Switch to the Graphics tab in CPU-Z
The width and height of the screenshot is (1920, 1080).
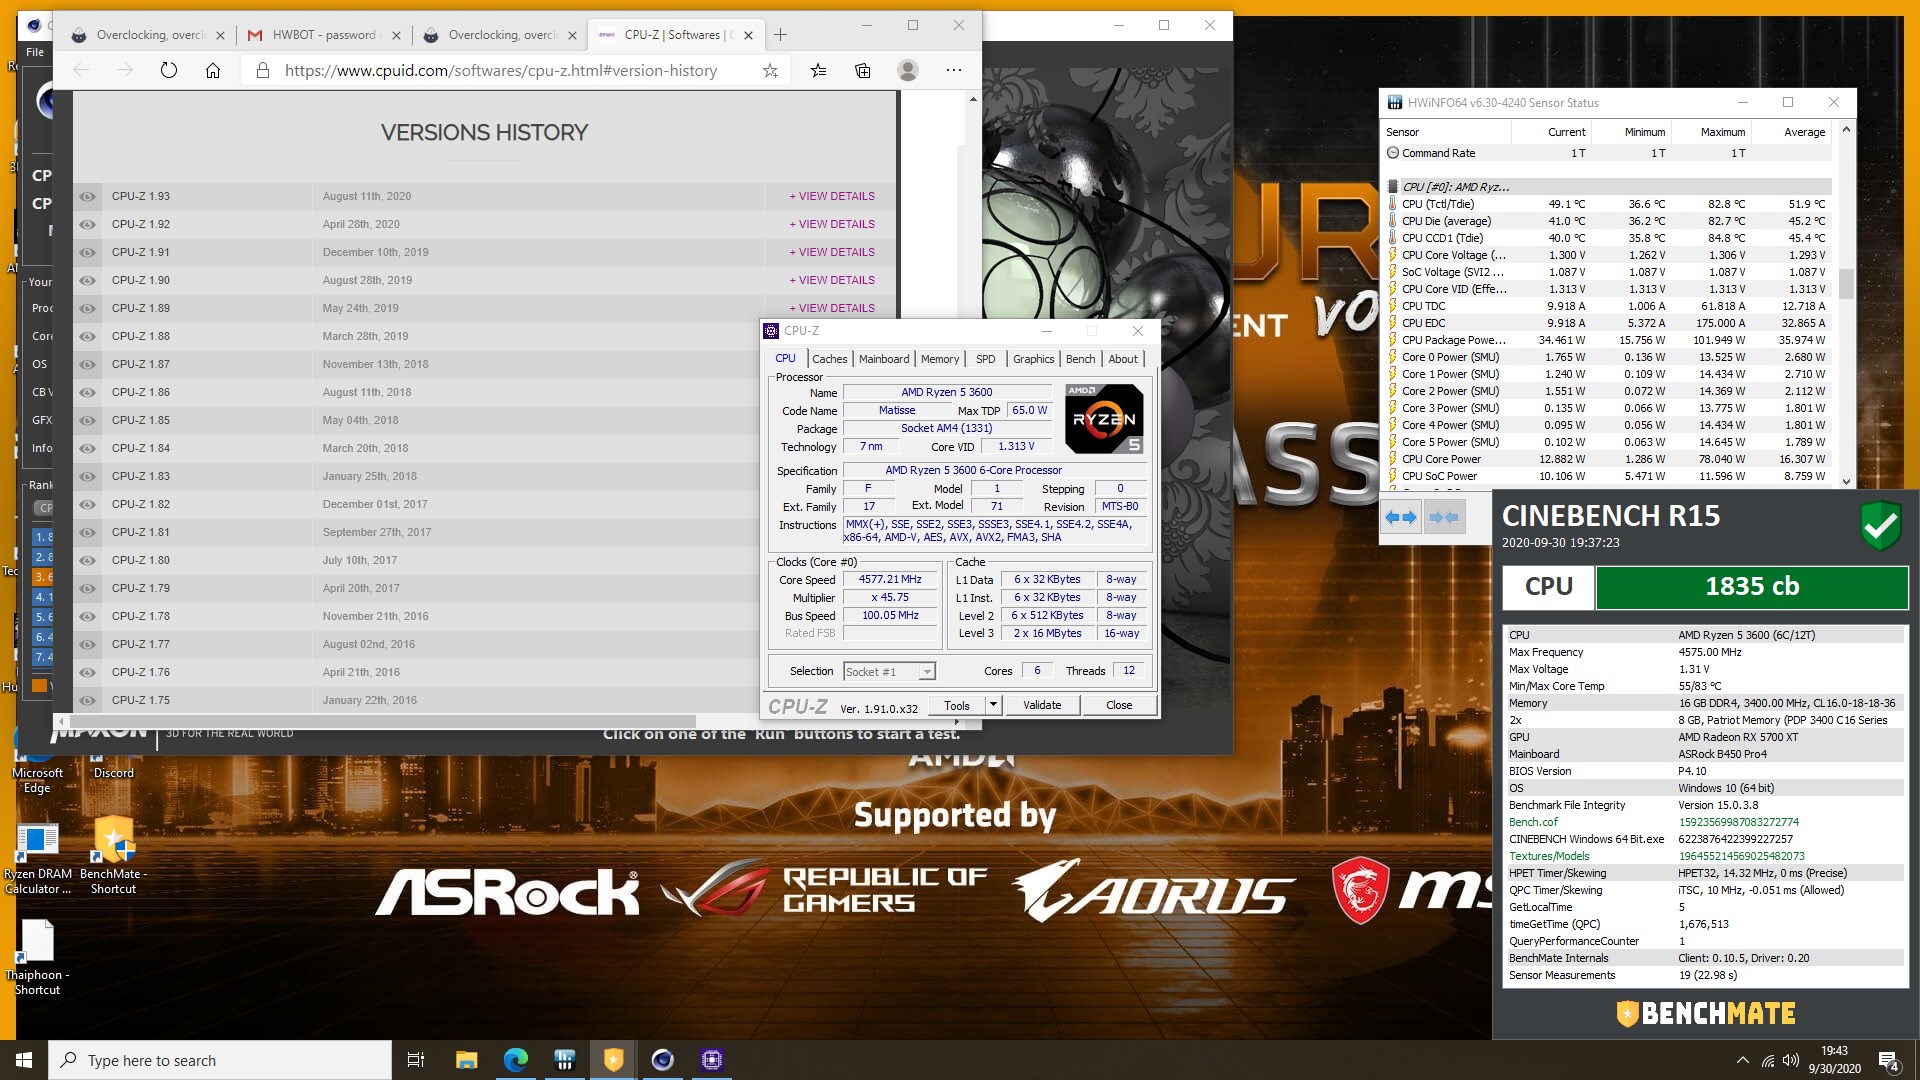pyautogui.click(x=1033, y=359)
